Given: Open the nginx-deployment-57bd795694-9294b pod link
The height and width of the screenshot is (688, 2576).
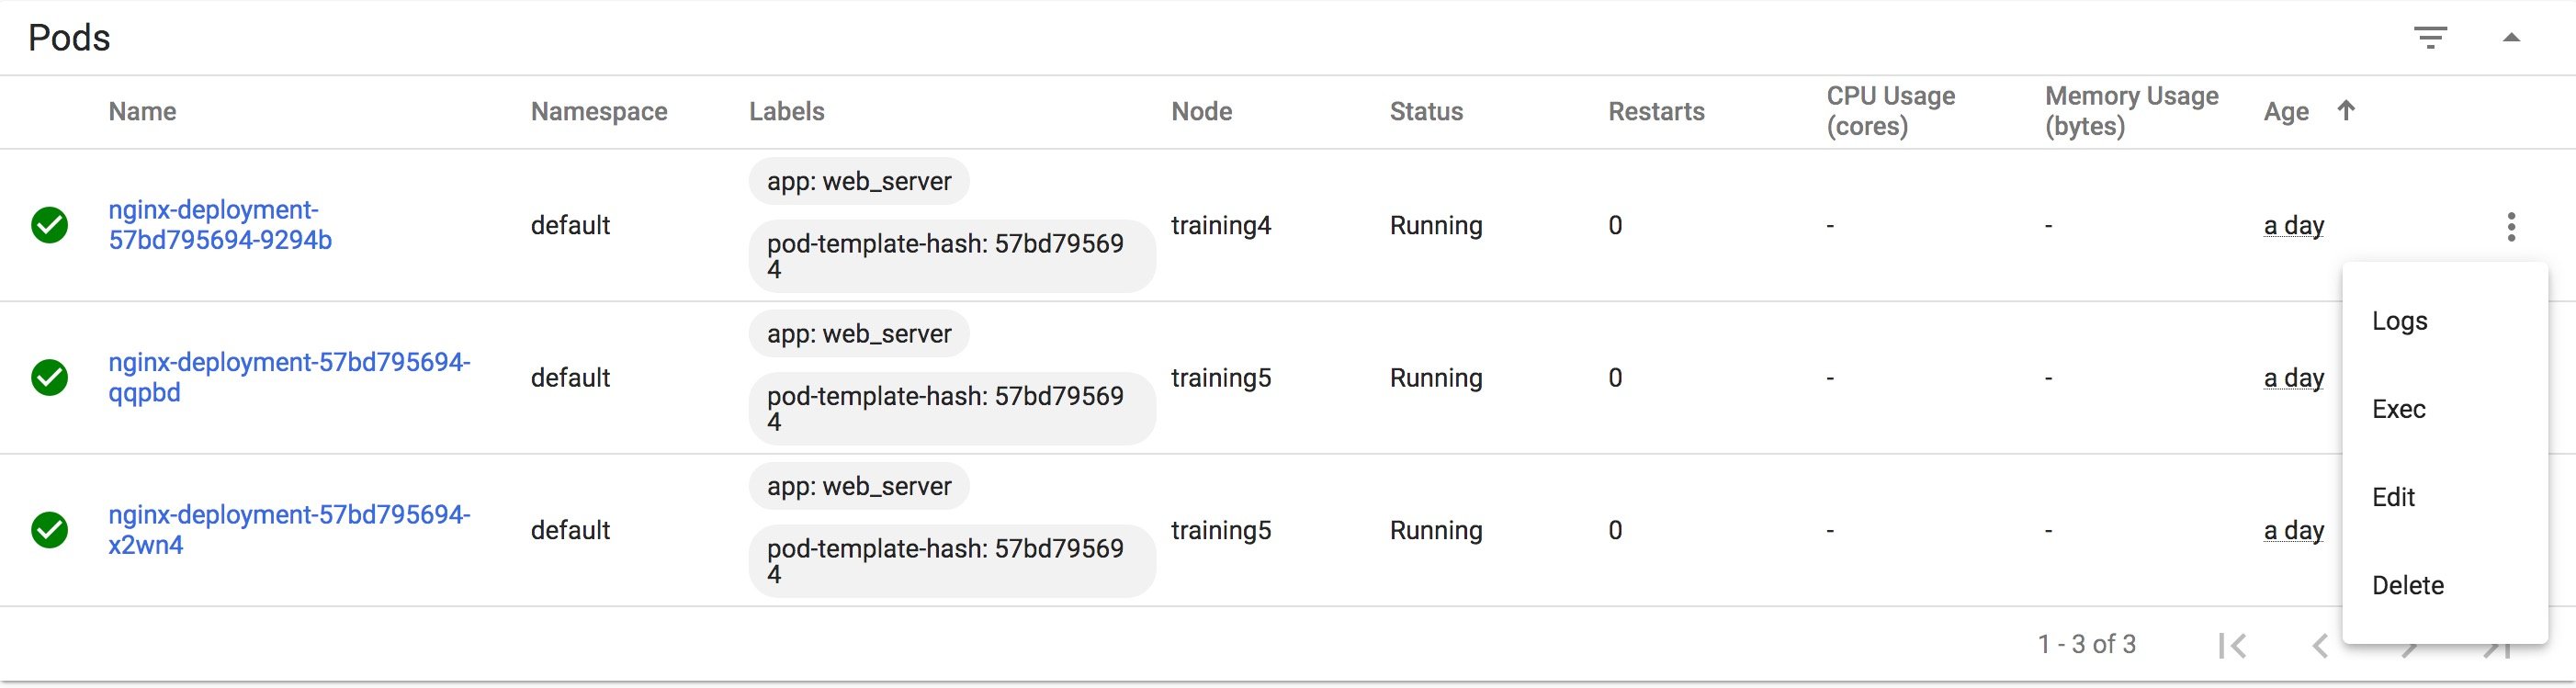Looking at the screenshot, I should (x=219, y=225).
